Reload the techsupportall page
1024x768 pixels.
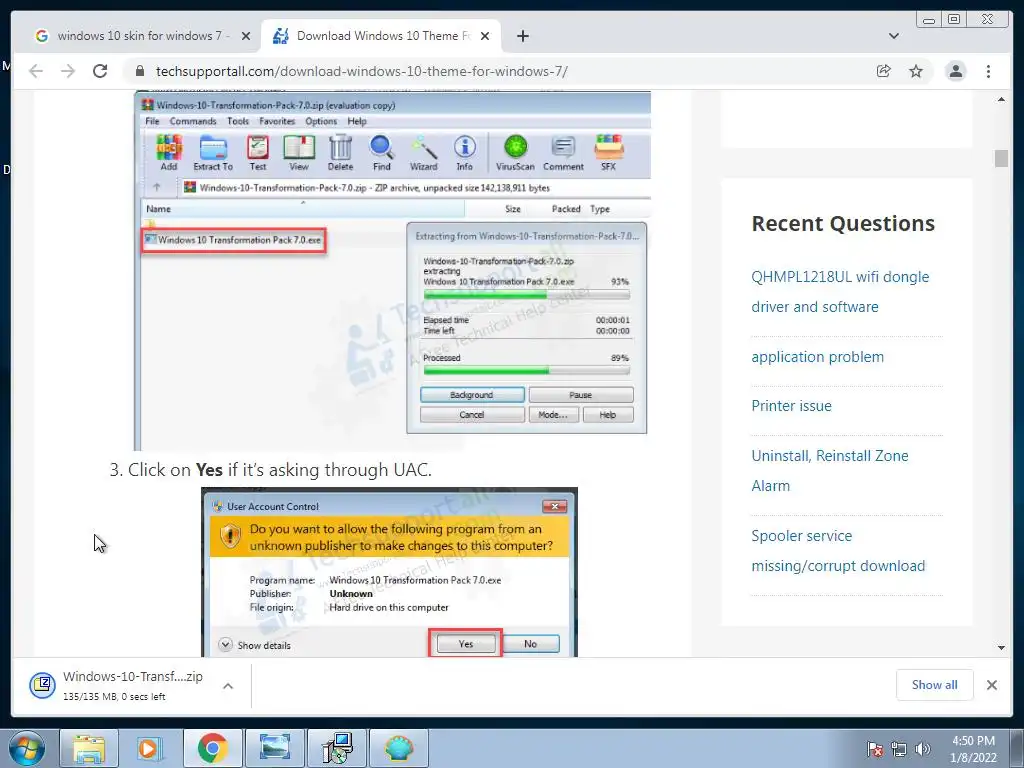coord(100,71)
